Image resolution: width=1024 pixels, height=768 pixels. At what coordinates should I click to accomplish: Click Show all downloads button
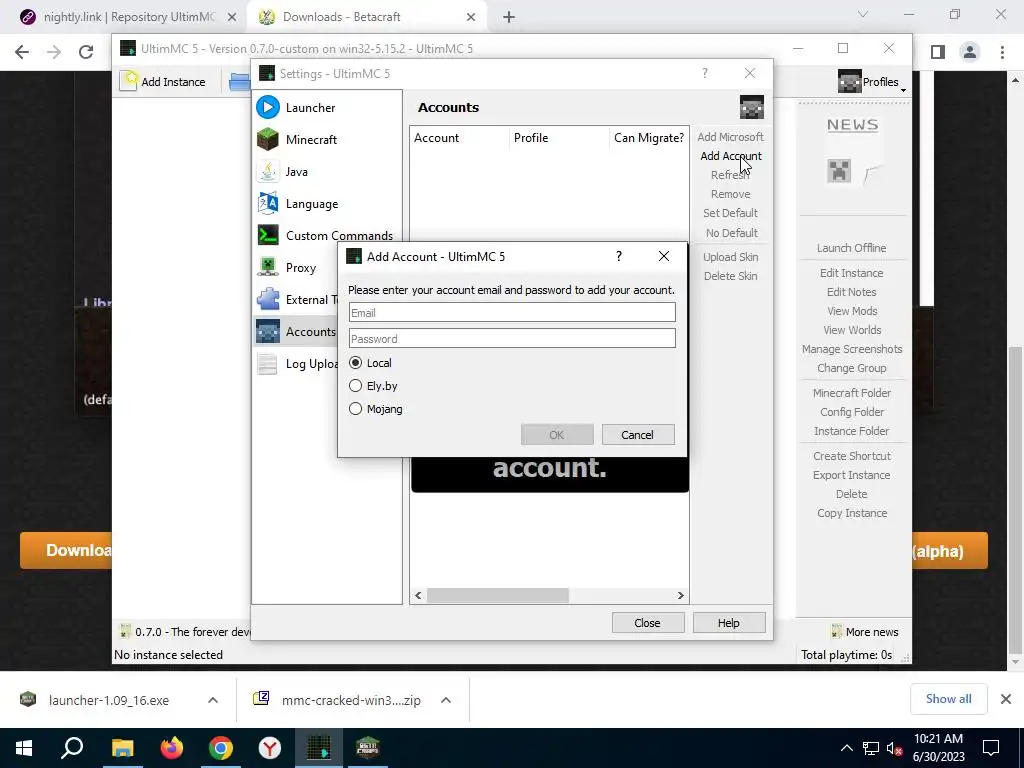click(948, 699)
